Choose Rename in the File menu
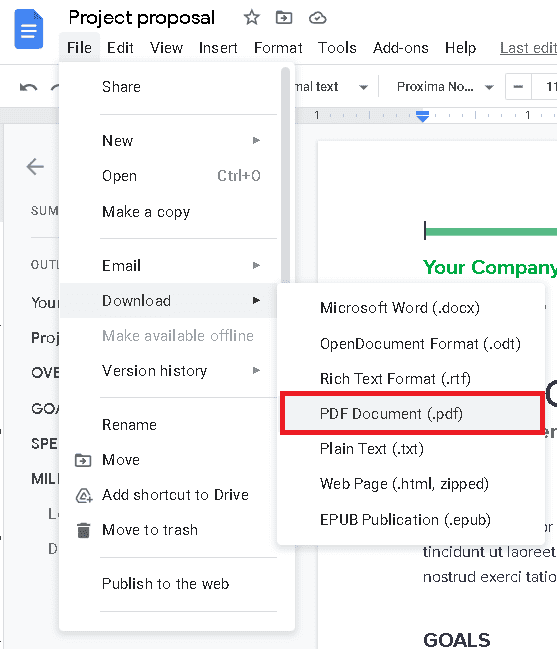This screenshot has height=649, width=557. pyautogui.click(x=168, y=425)
